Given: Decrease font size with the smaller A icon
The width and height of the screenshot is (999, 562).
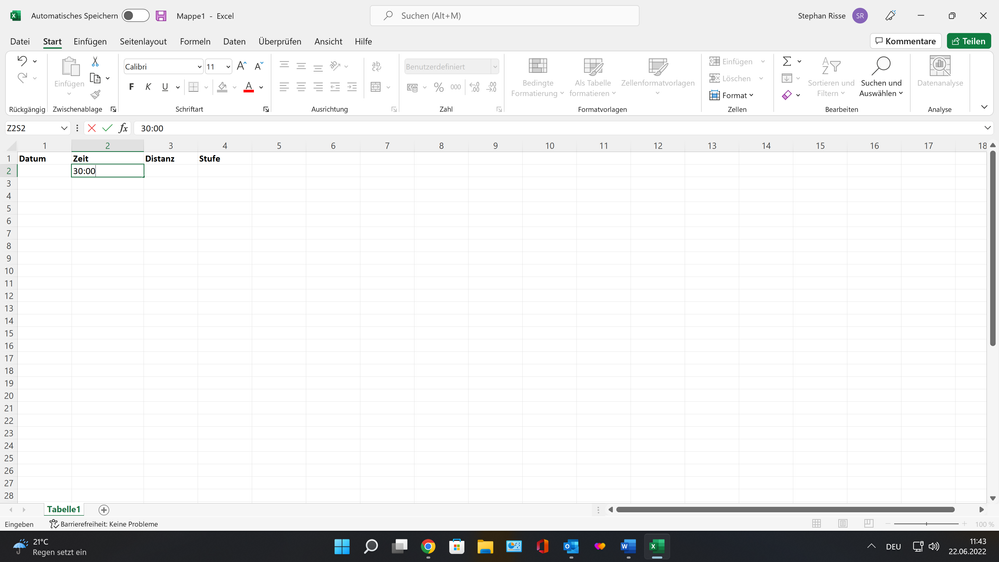Looking at the screenshot, I should [x=259, y=66].
